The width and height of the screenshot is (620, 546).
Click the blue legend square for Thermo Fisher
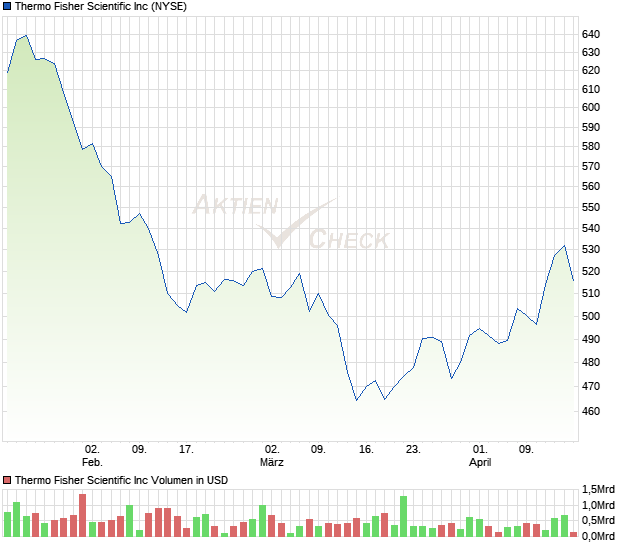coord(7,6)
